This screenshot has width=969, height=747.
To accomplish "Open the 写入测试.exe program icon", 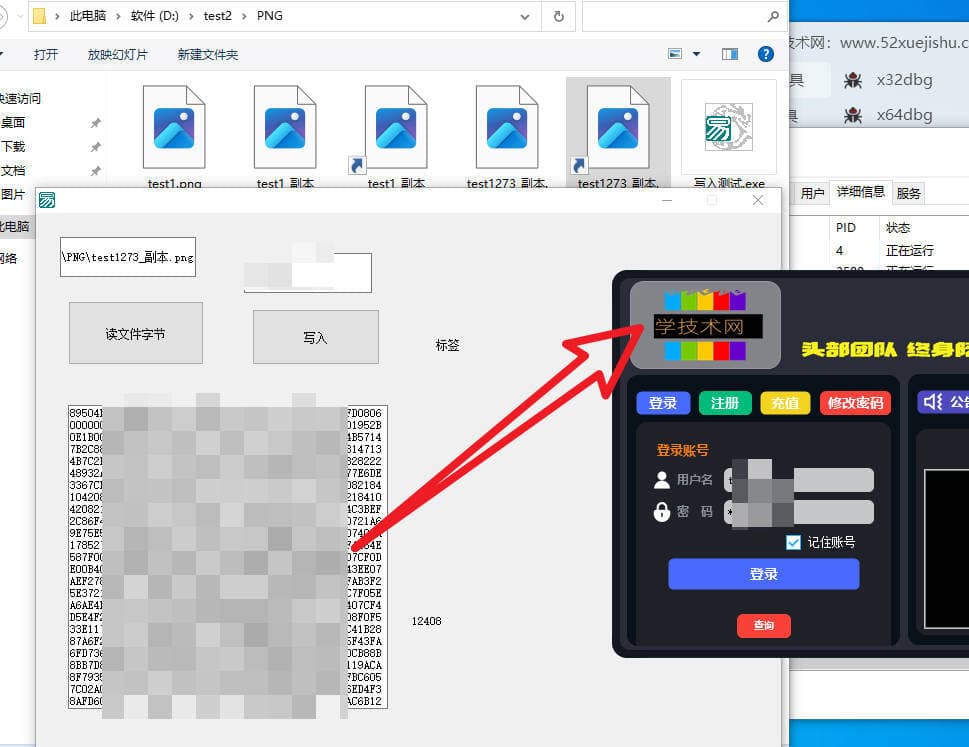I will coord(728,128).
